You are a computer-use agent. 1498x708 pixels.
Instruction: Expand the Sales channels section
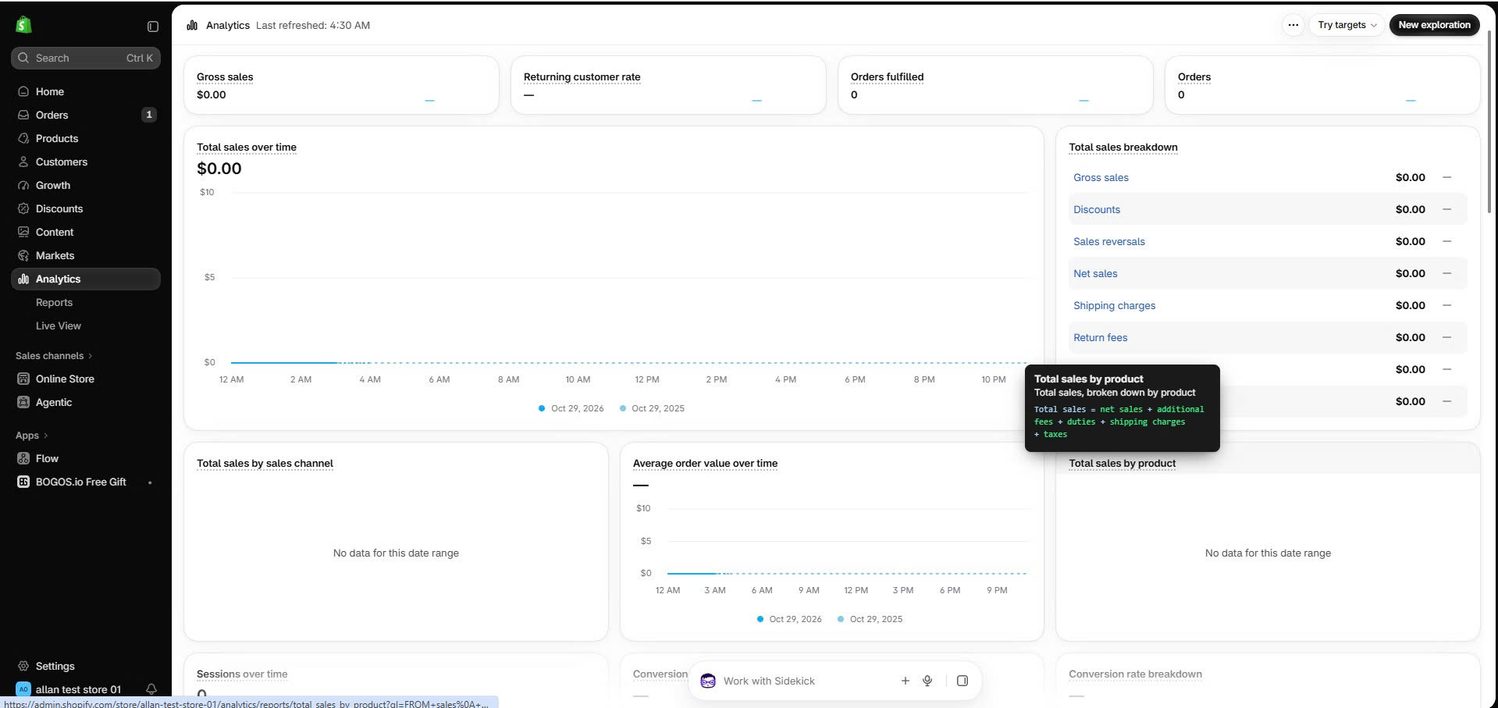tap(54, 356)
